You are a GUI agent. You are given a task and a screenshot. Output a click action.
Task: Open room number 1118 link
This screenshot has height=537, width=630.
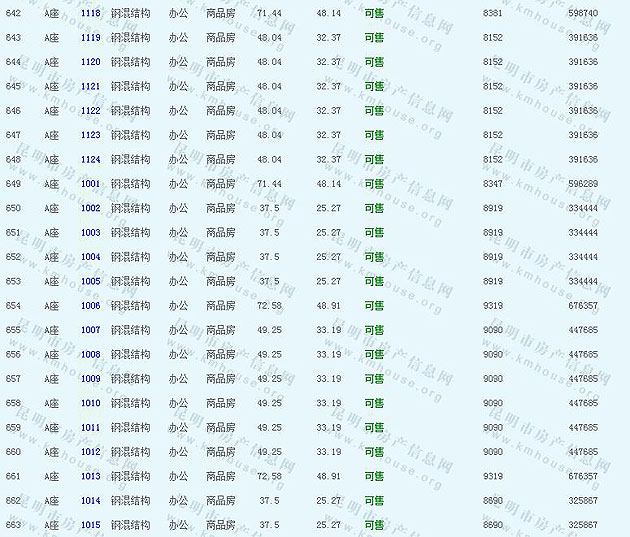[90, 13]
